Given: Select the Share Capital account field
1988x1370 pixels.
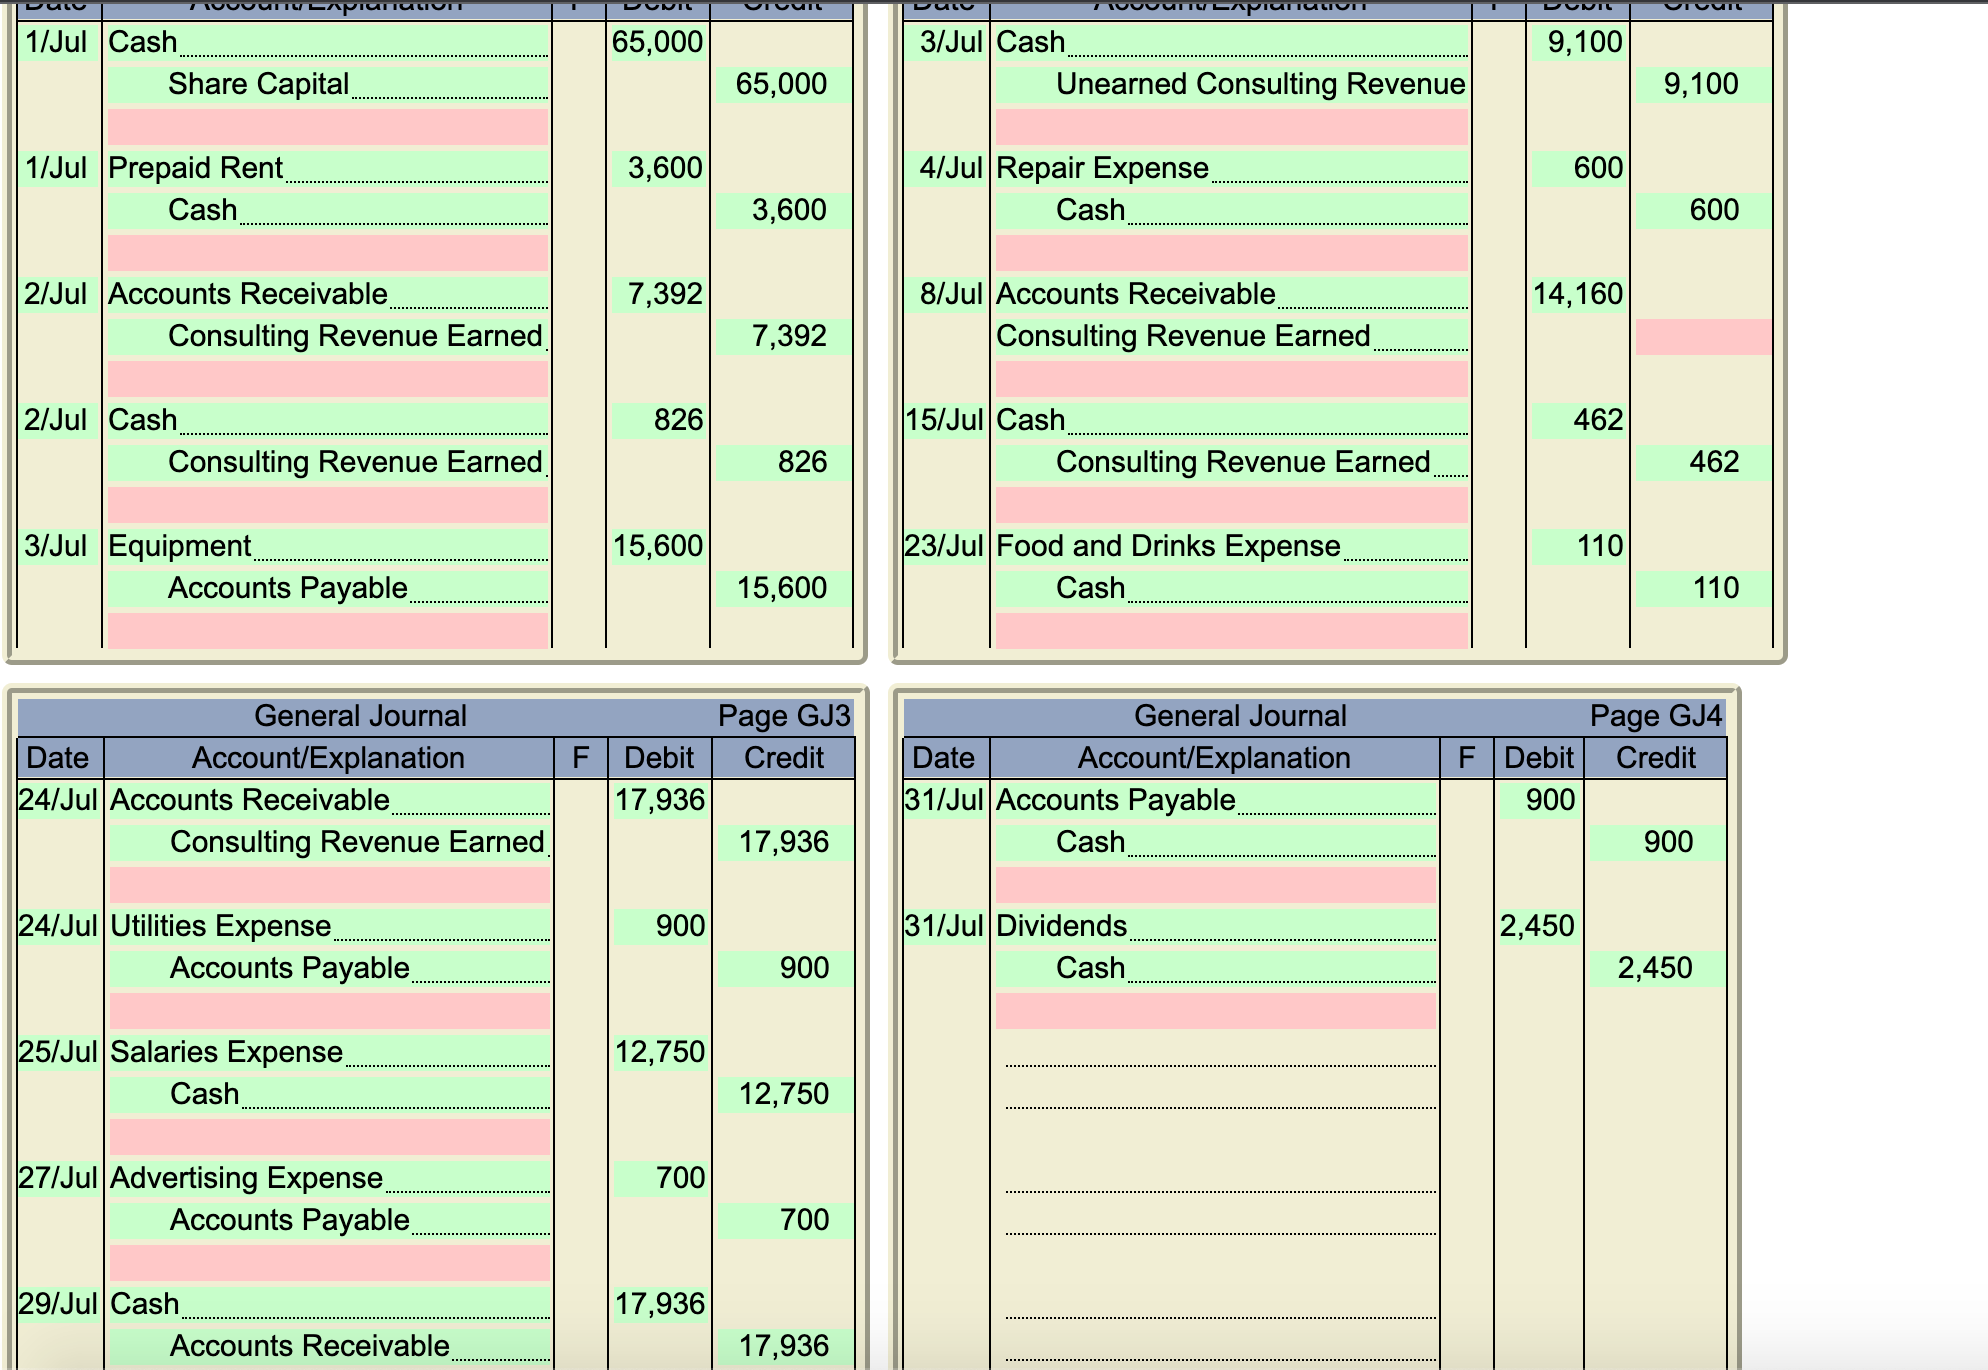Looking at the screenshot, I should point(328,84).
